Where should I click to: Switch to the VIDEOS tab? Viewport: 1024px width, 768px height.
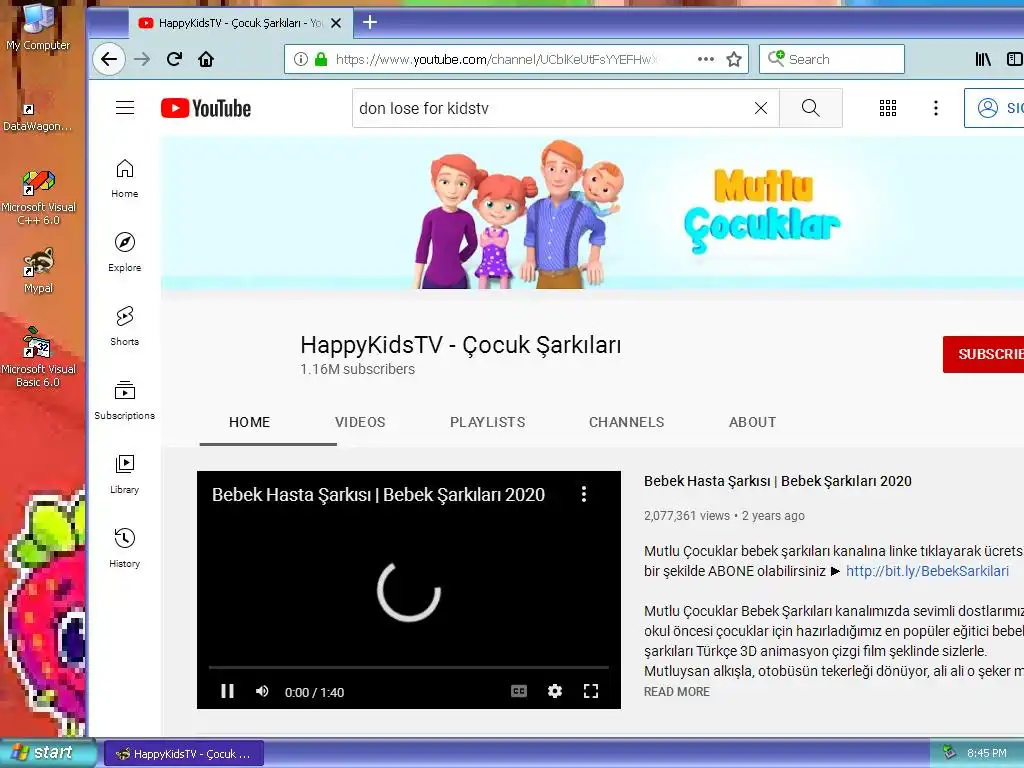tap(360, 422)
